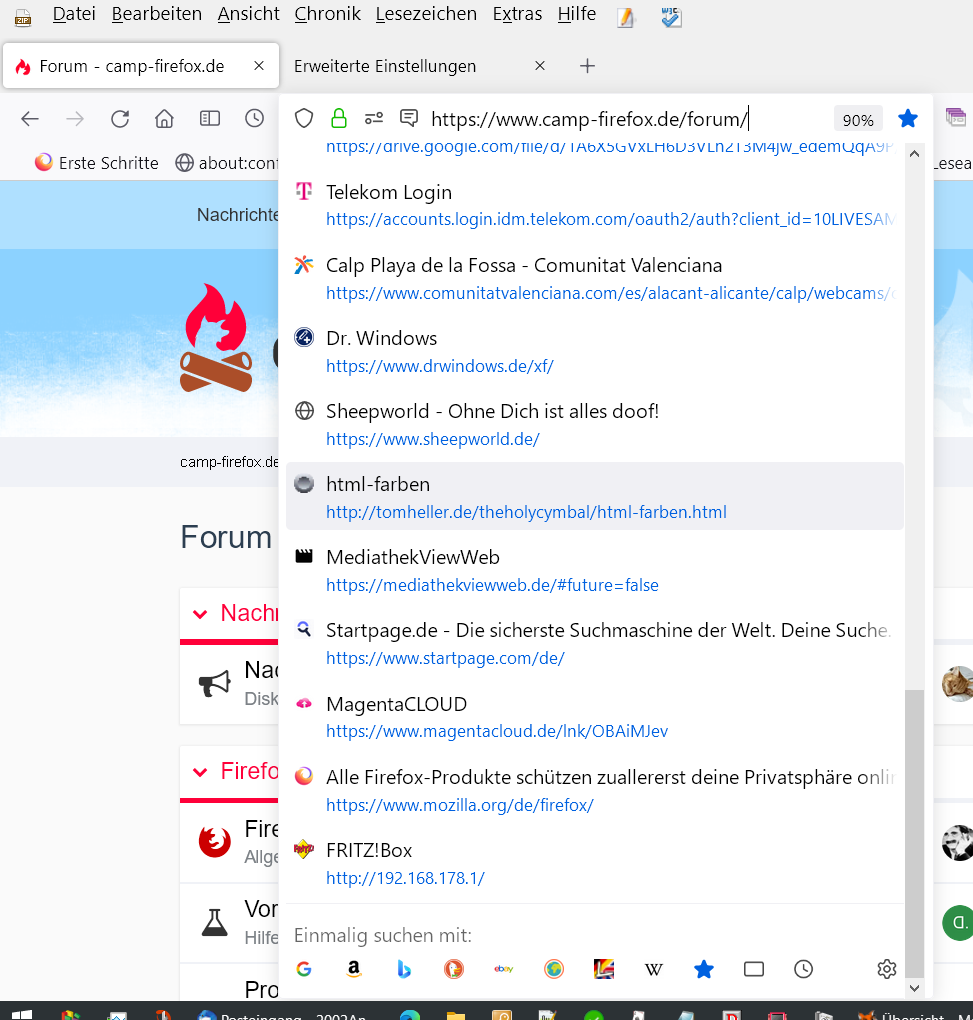Click the suggestions list scrollbar thumb

914,833
